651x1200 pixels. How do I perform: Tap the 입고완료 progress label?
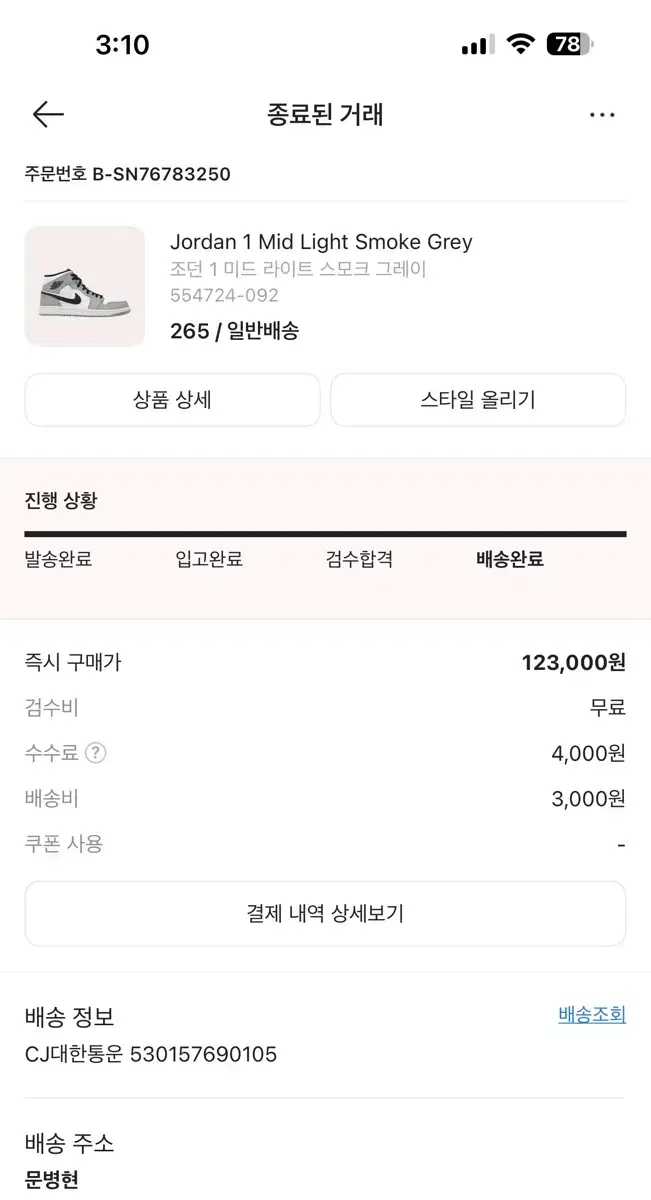[207, 559]
